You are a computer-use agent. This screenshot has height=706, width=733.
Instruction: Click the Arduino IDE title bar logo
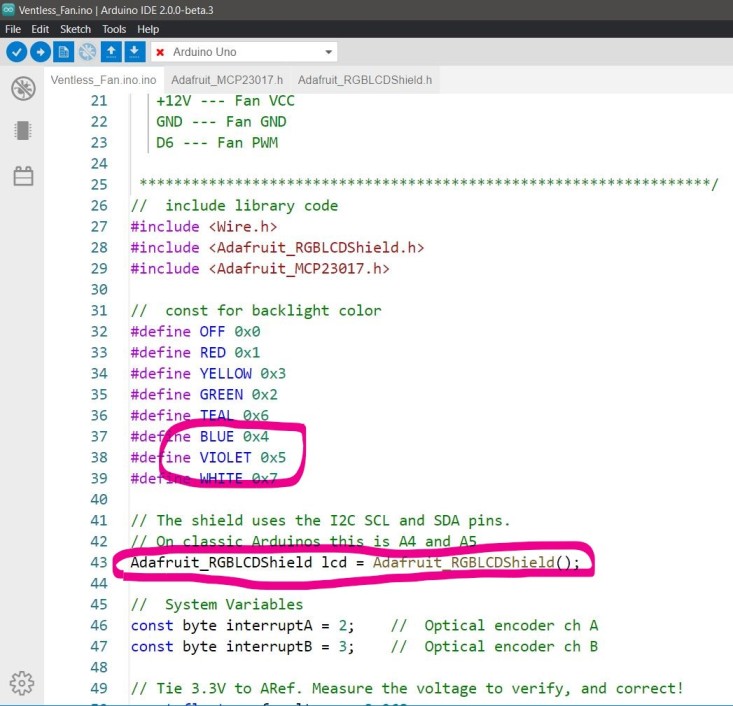[8, 9]
